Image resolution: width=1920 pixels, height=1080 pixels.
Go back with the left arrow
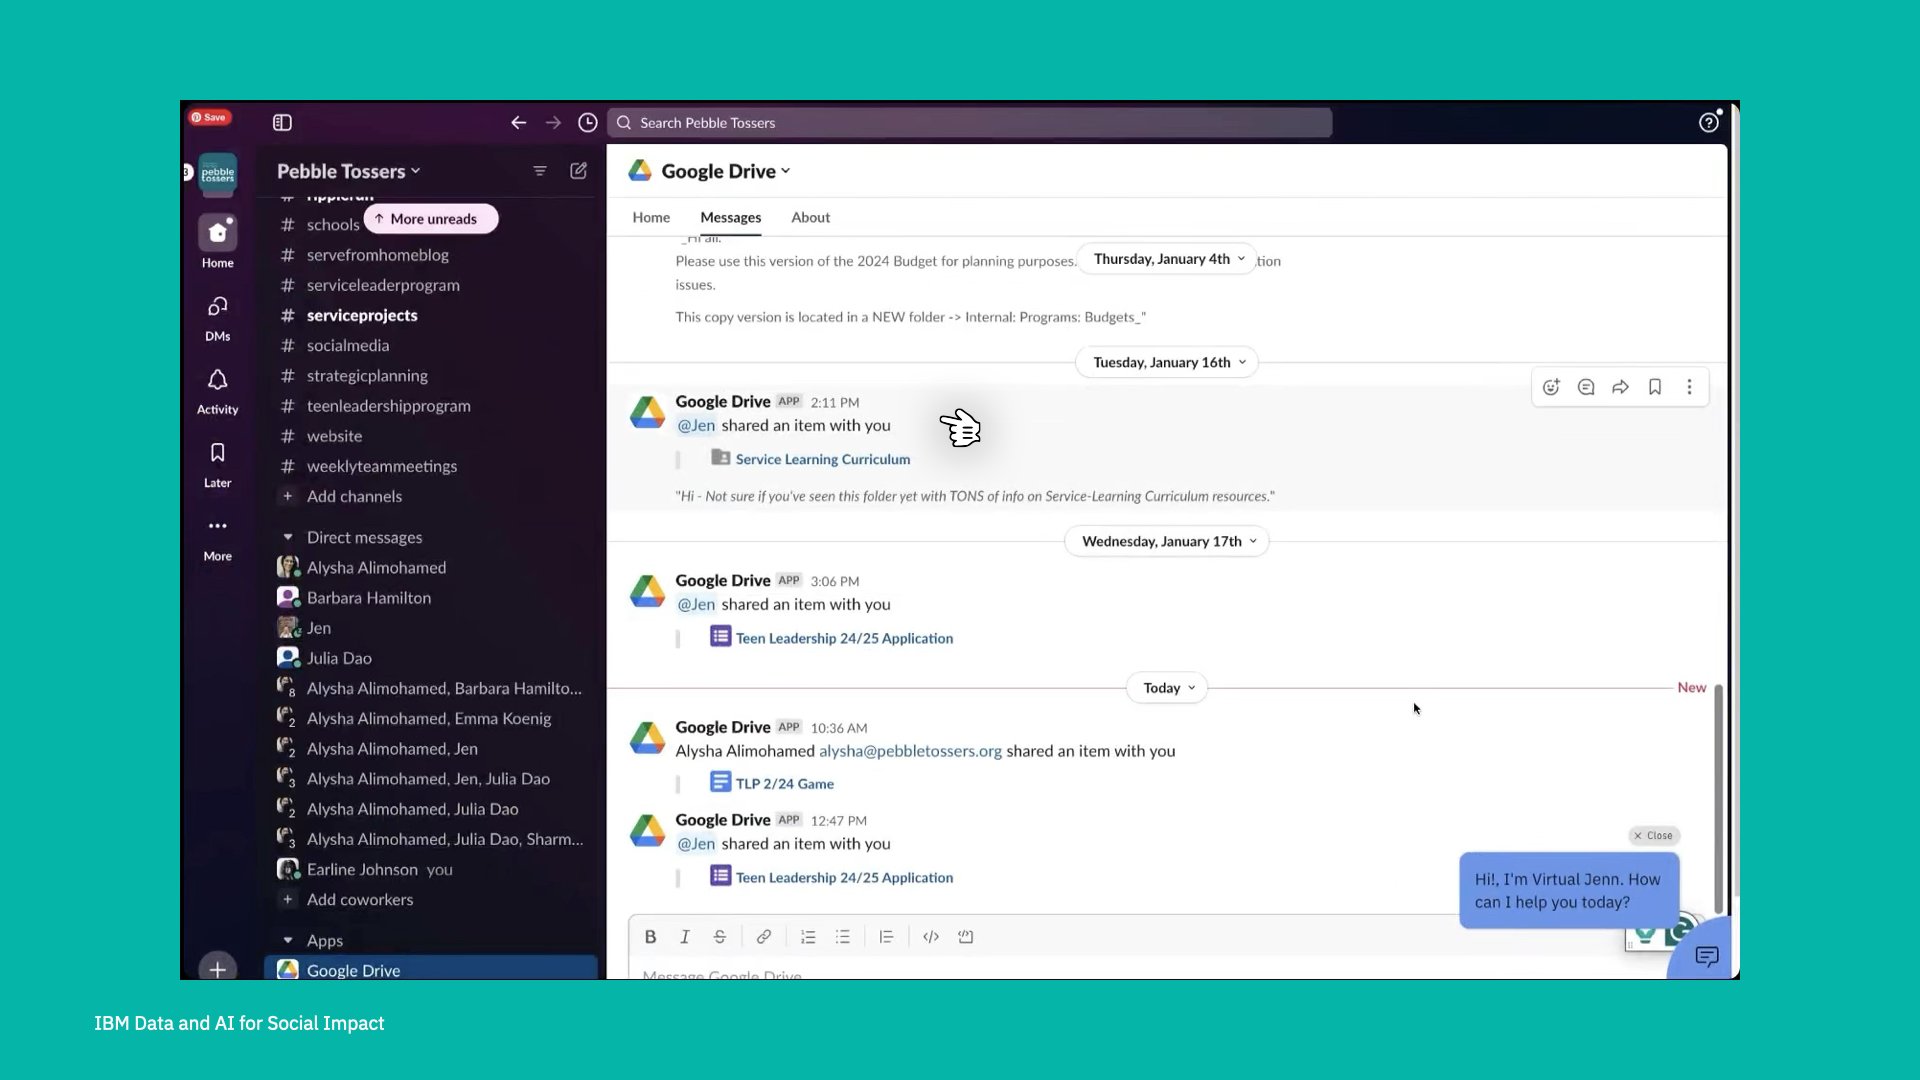tap(518, 122)
